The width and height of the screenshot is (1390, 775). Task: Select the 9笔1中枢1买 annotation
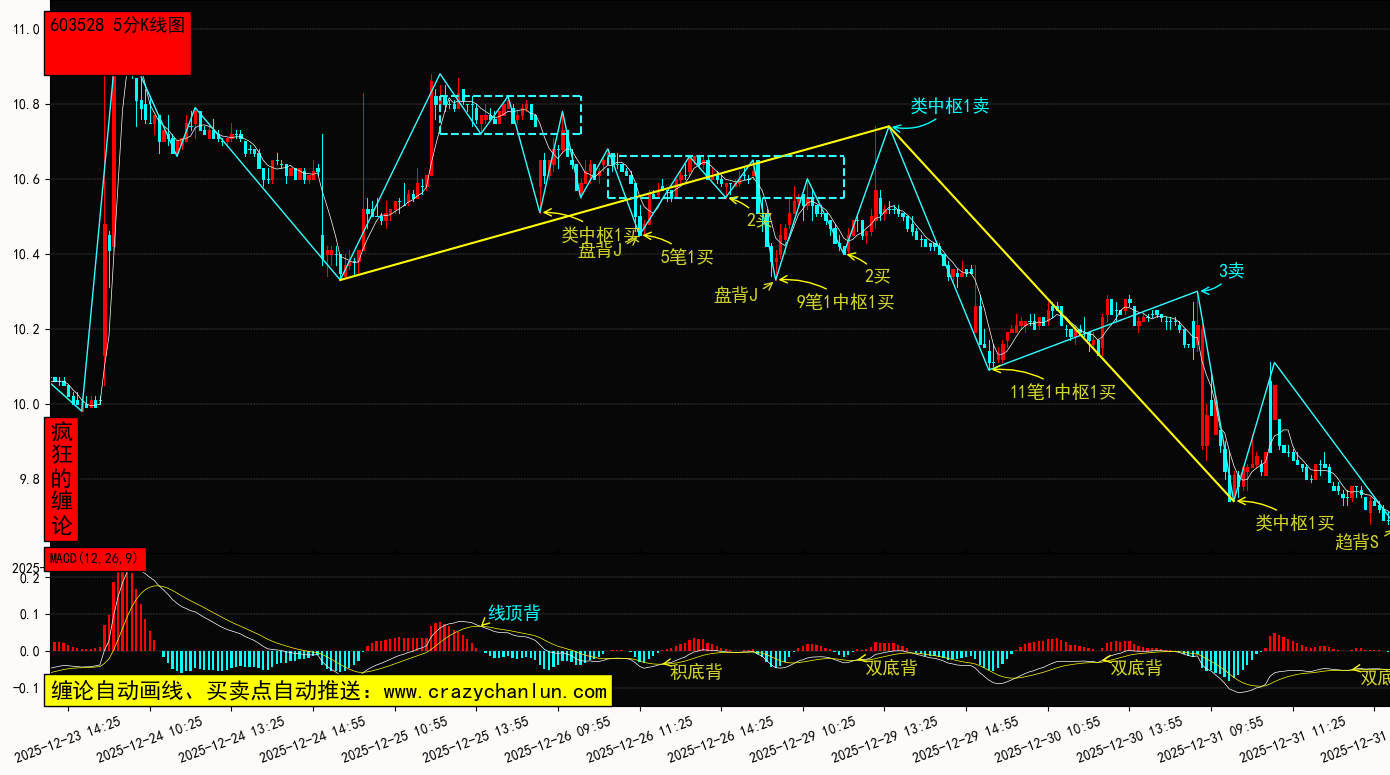click(845, 301)
